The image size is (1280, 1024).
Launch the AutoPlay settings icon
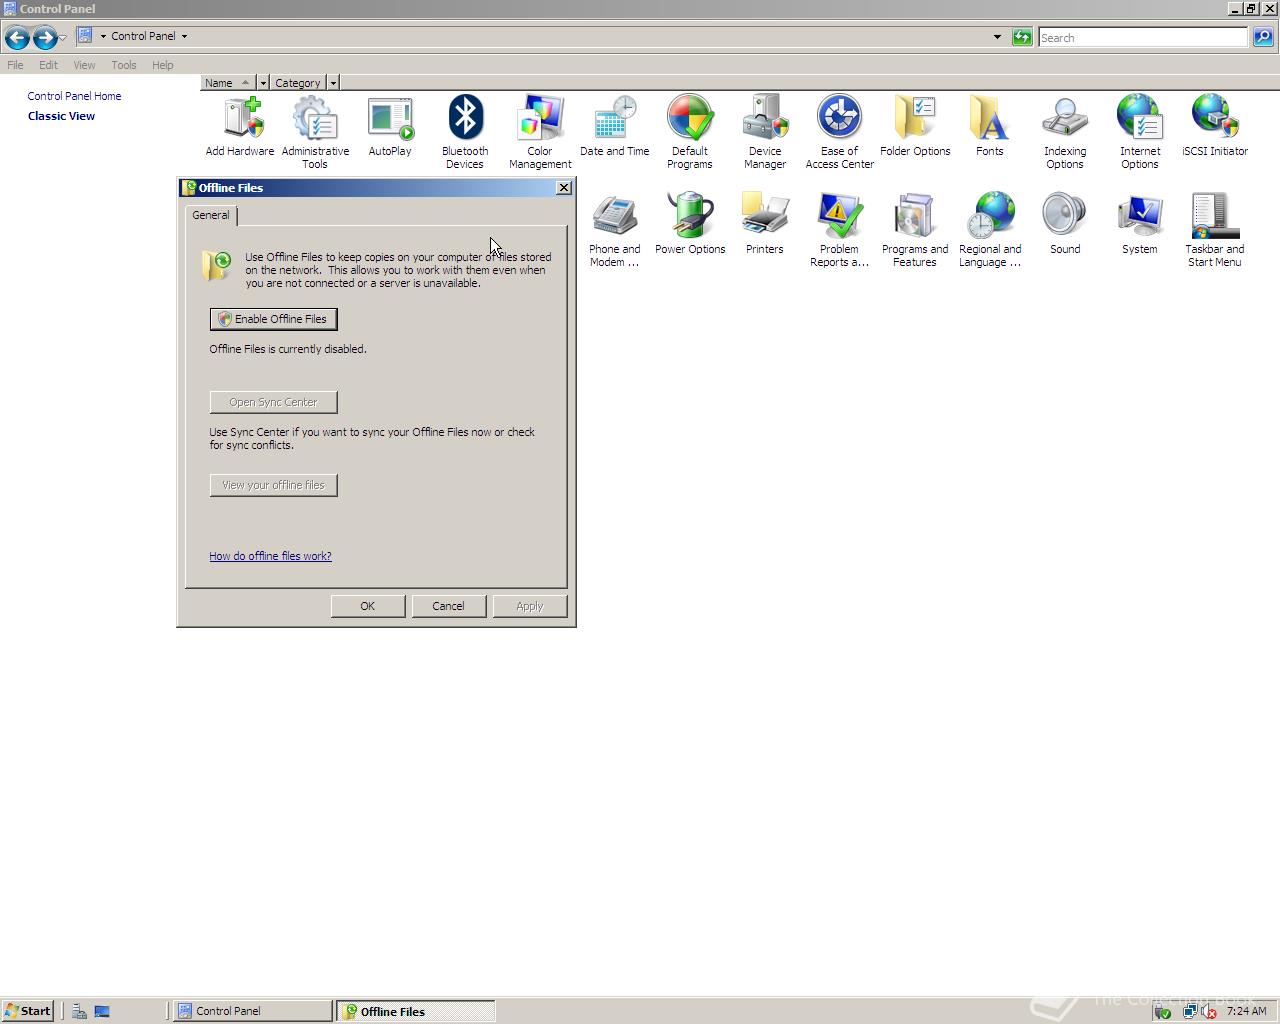pos(390,126)
